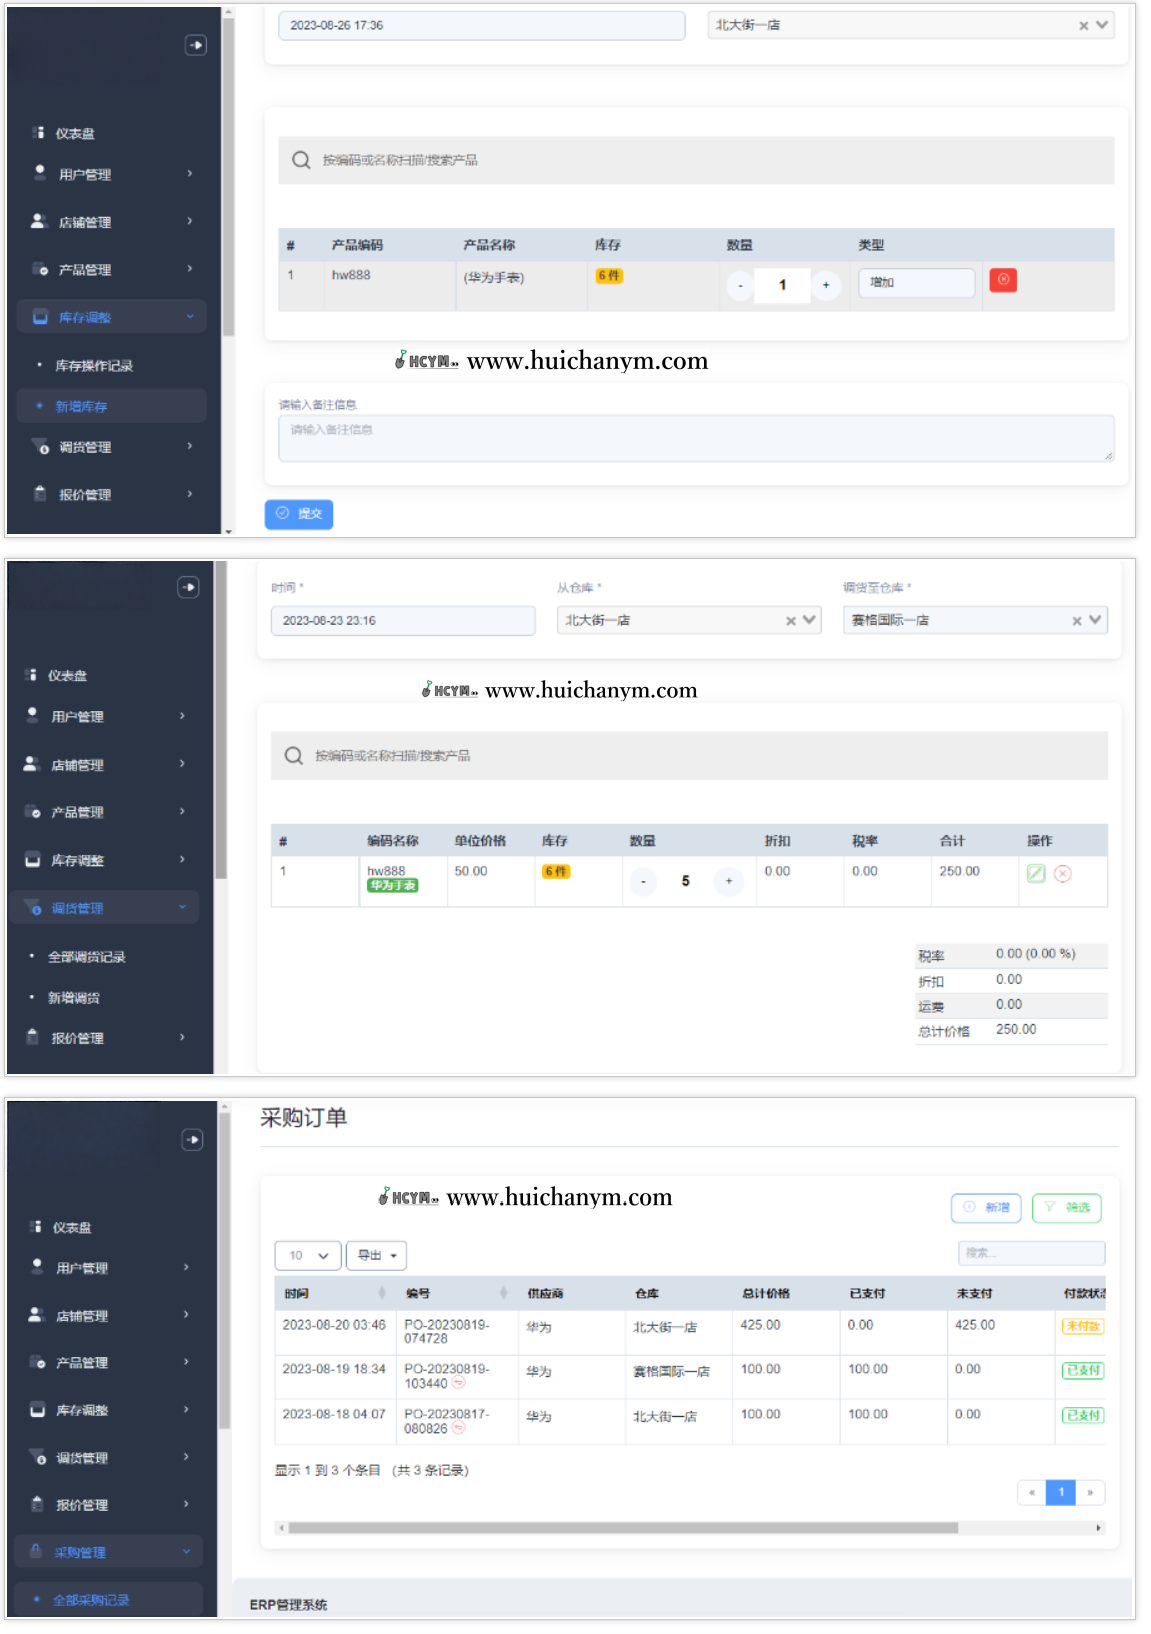Open 库存操作记录 submenu item

tap(94, 366)
